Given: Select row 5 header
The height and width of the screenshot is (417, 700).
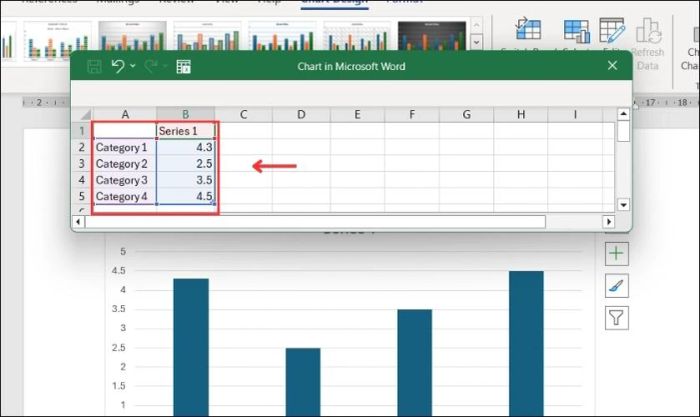Looking at the screenshot, I should pos(82,196).
